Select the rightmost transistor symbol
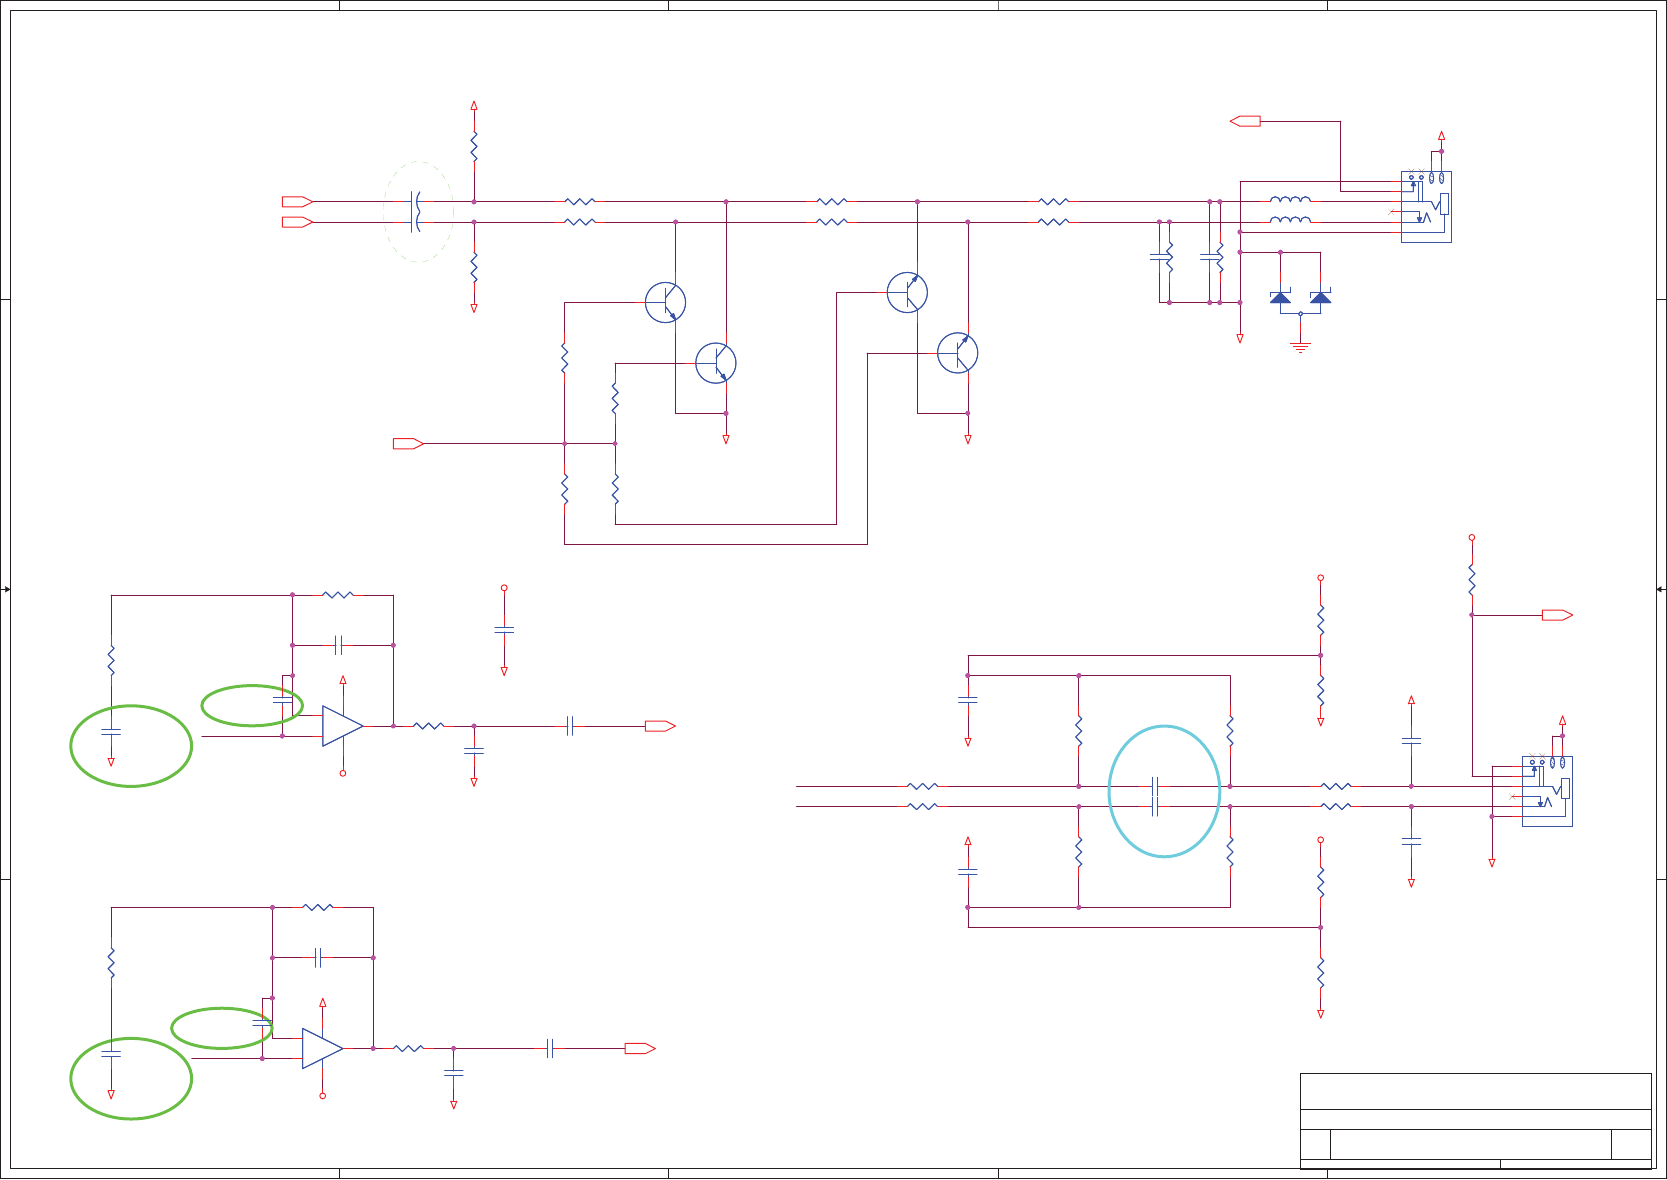The width and height of the screenshot is (1667, 1180). 957,353
